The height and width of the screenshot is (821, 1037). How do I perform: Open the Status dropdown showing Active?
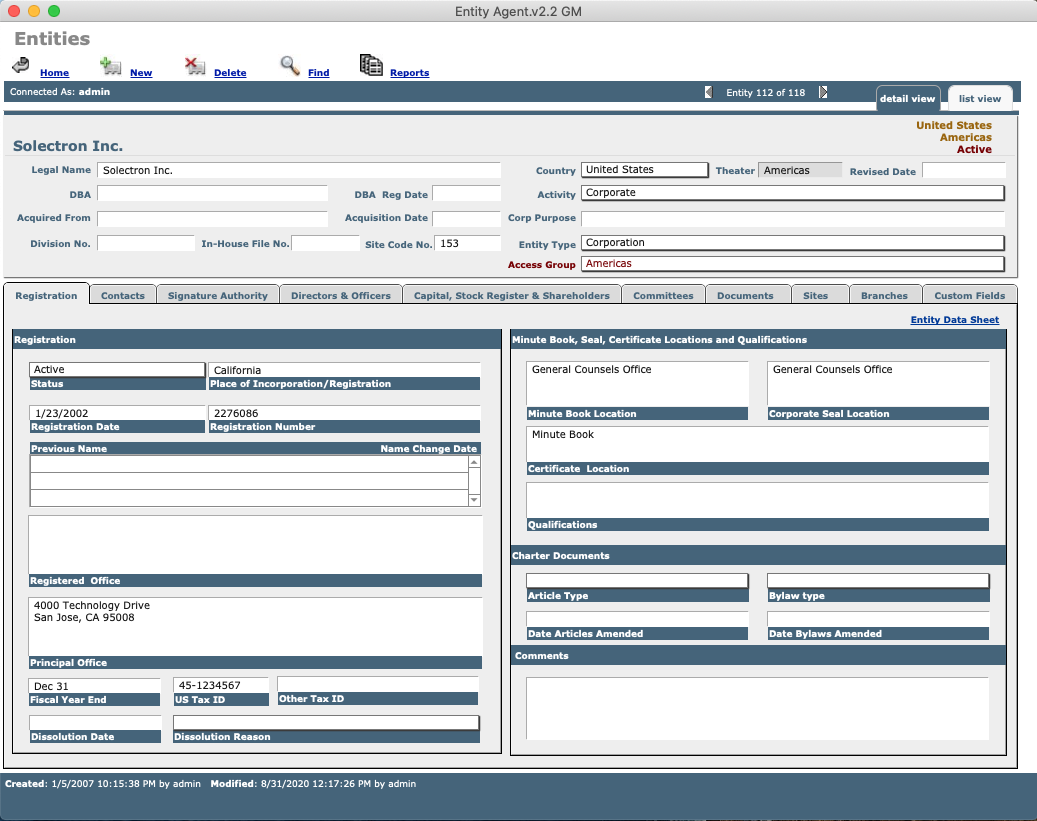tap(117, 370)
